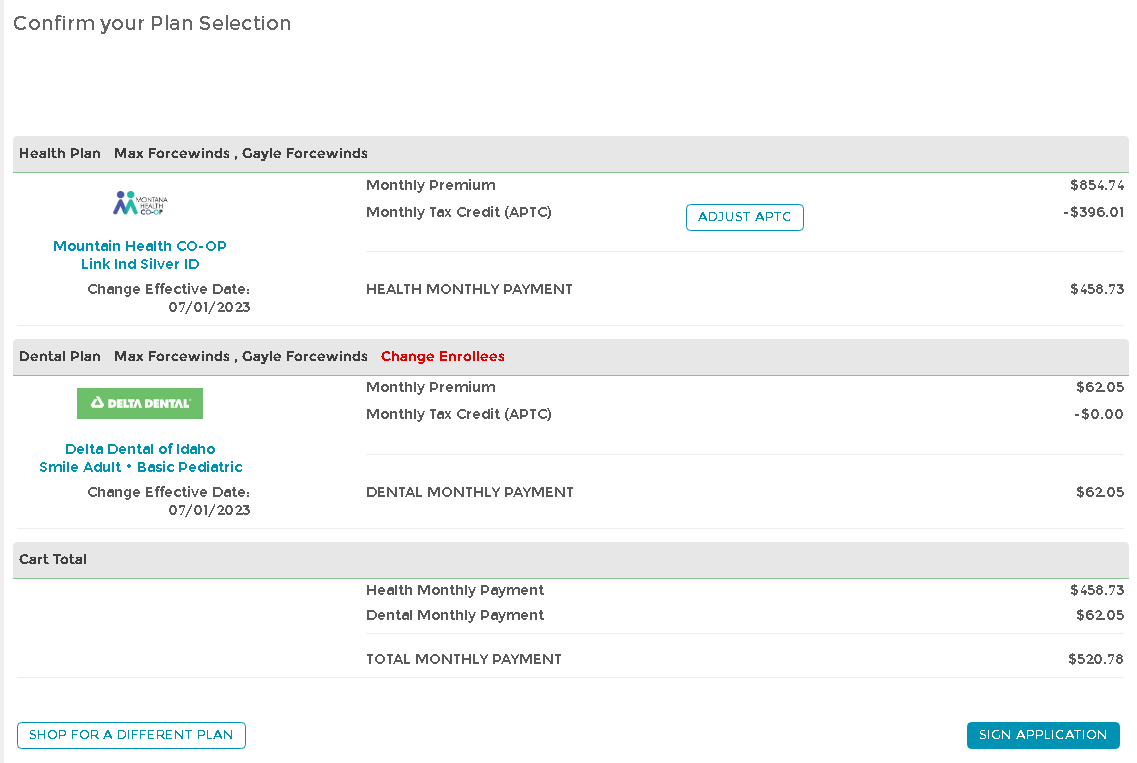1137x763 pixels.
Task: Click the Health Plan section header
Action: pyautogui.click(x=60, y=154)
